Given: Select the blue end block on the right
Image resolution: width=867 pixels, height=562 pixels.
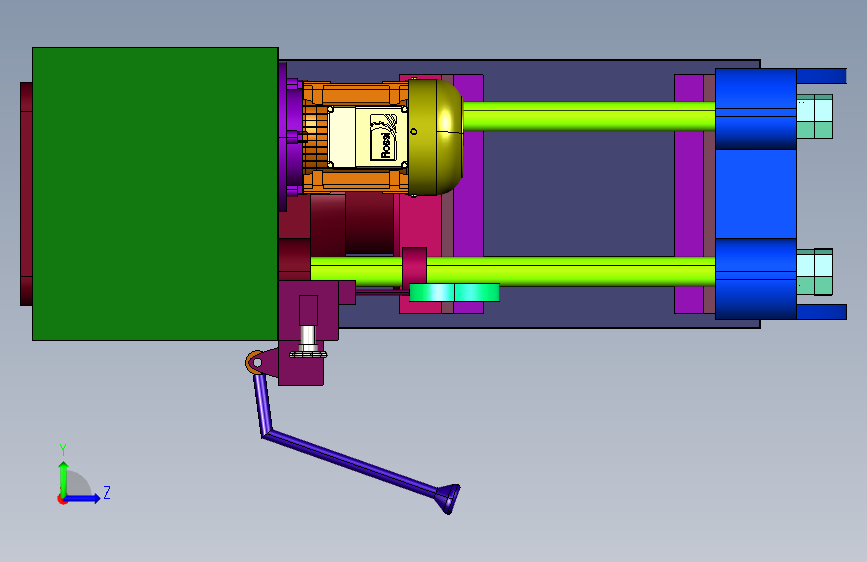Looking at the screenshot, I should (756, 194).
